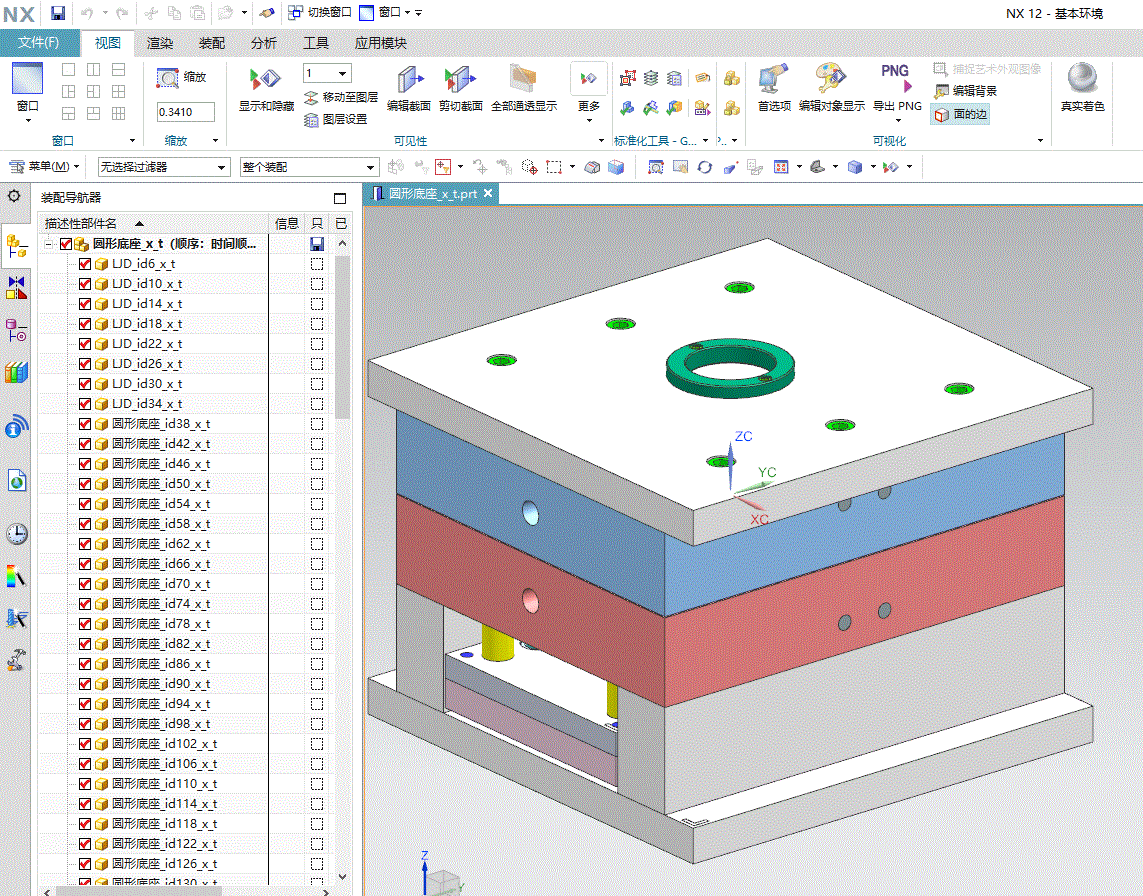Open the 菜单(M) dropdown
This screenshot has width=1143, height=896.
(44, 166)
